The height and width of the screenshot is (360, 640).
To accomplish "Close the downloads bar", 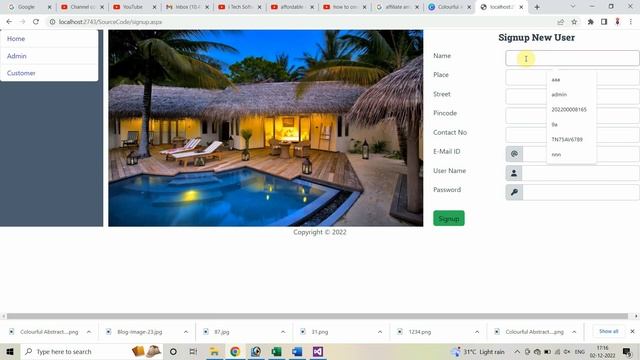I will tap(632, 331).
